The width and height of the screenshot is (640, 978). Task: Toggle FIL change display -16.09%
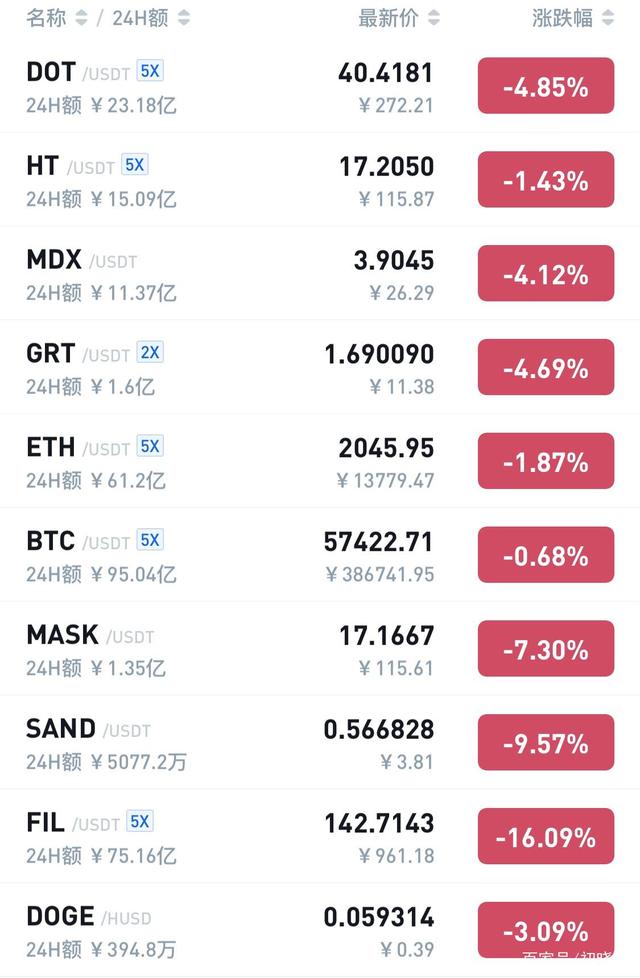(x=546, y=836)
